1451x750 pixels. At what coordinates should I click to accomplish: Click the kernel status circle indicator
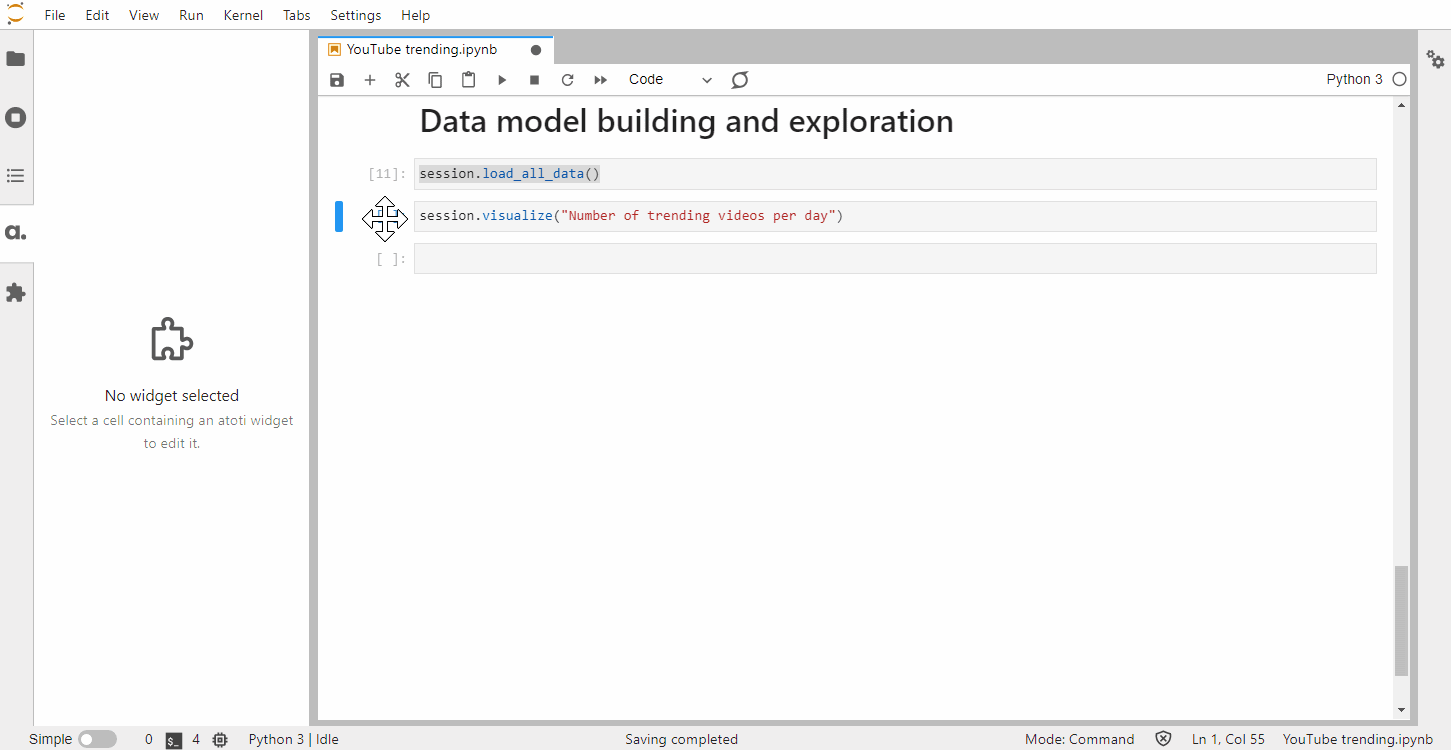tap(1399, 79)
